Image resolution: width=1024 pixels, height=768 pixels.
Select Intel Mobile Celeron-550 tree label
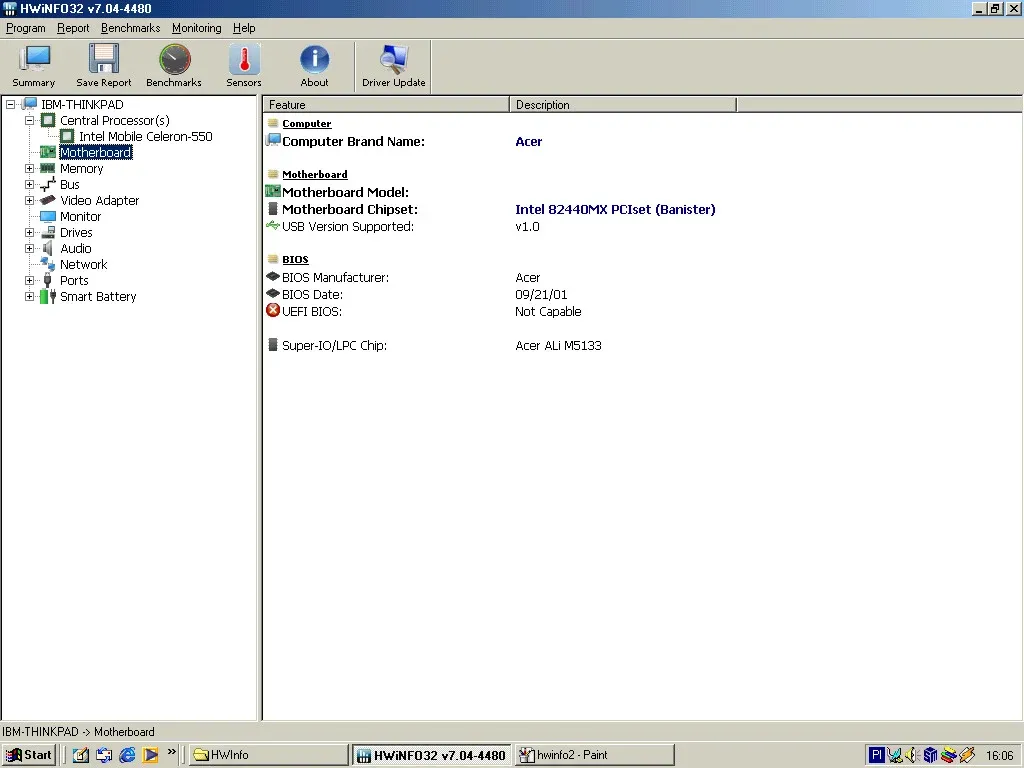[146, 136]
